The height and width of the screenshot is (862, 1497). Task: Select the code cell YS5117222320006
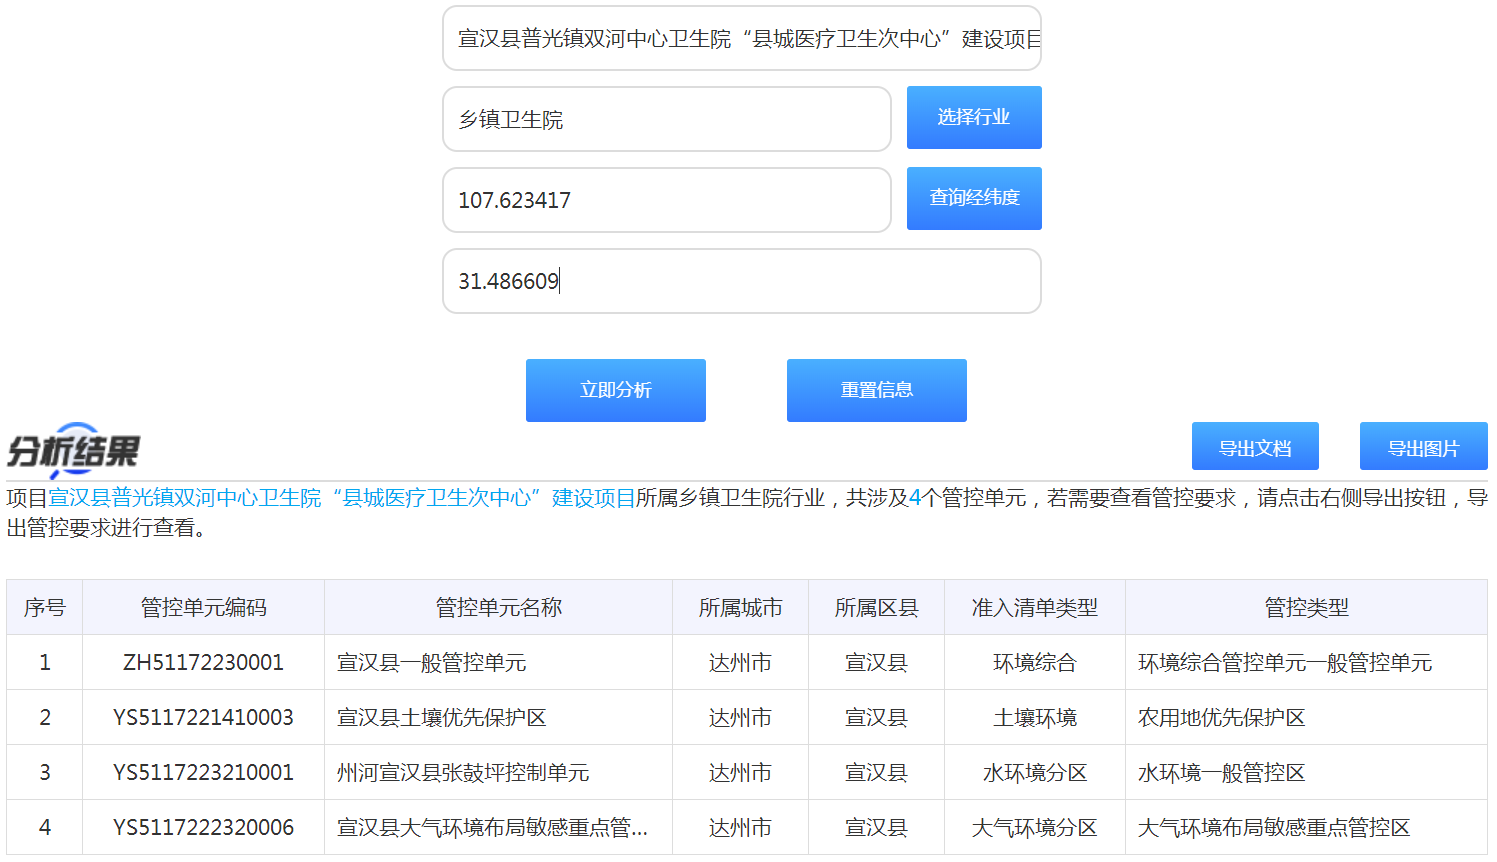coord(204,827)
